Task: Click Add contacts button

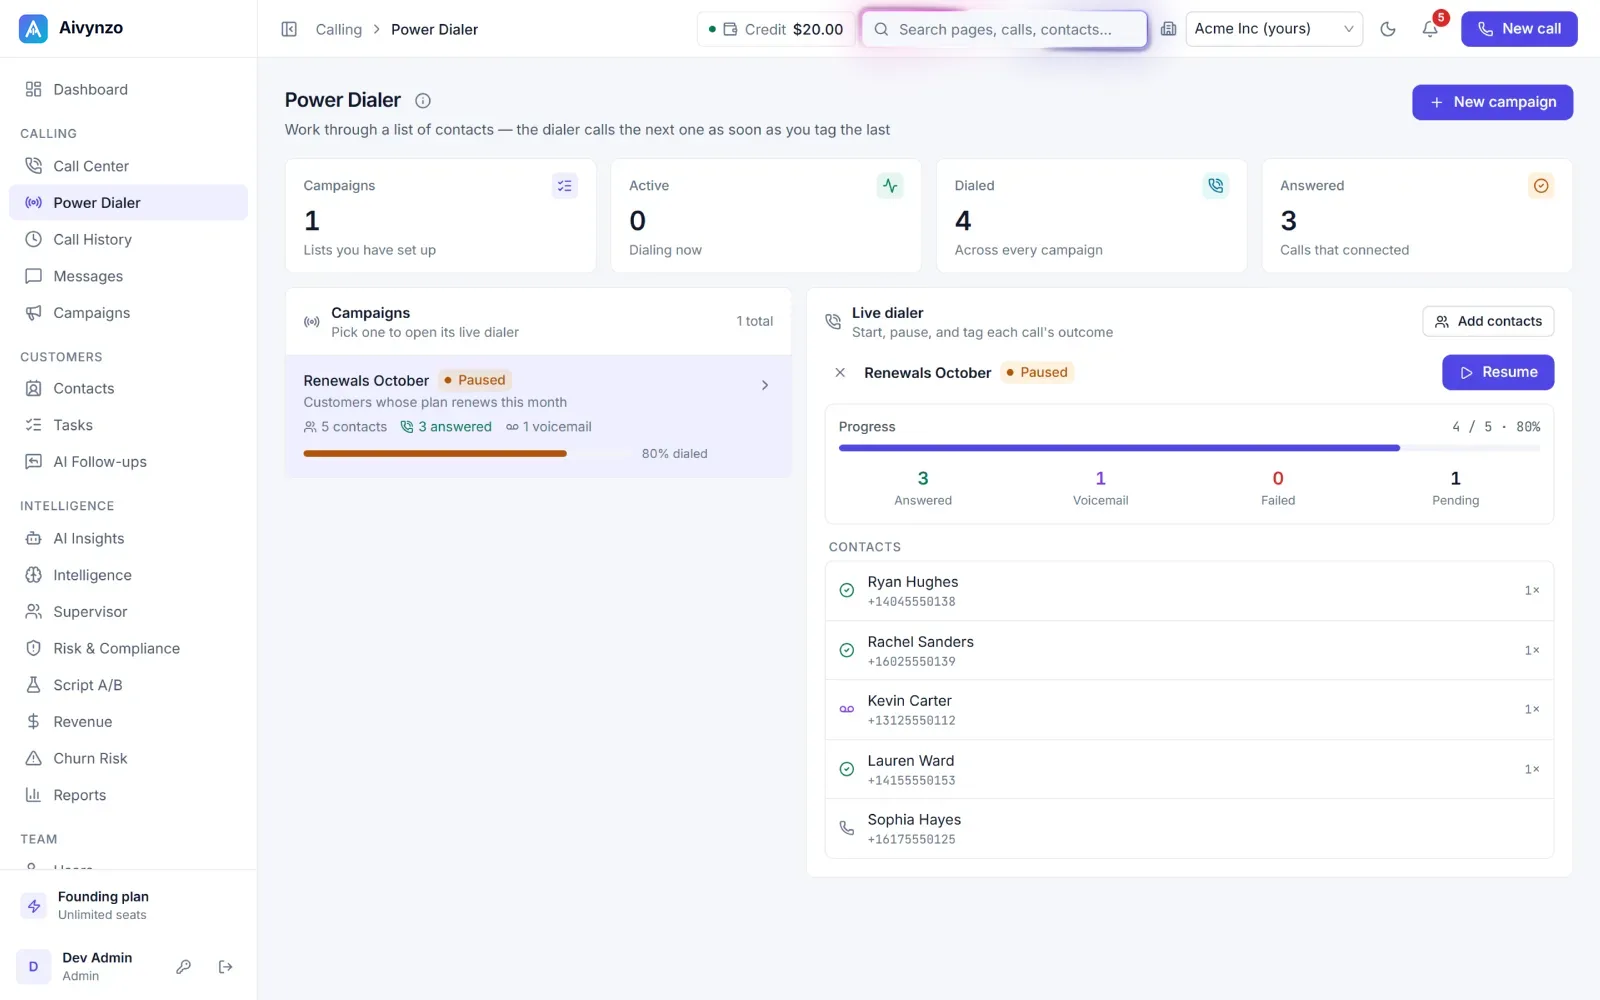Action: pos(1488,321)
